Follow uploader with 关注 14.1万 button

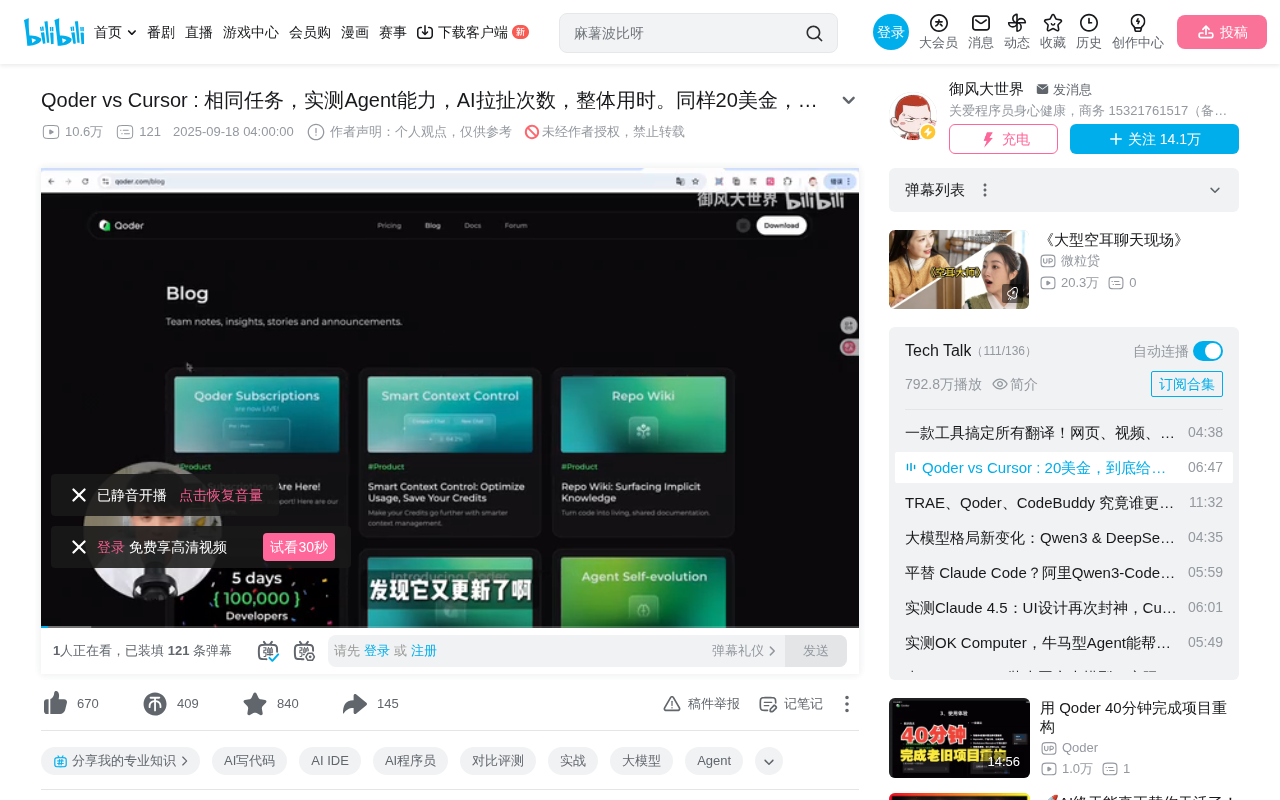[x=1154, y=139]
